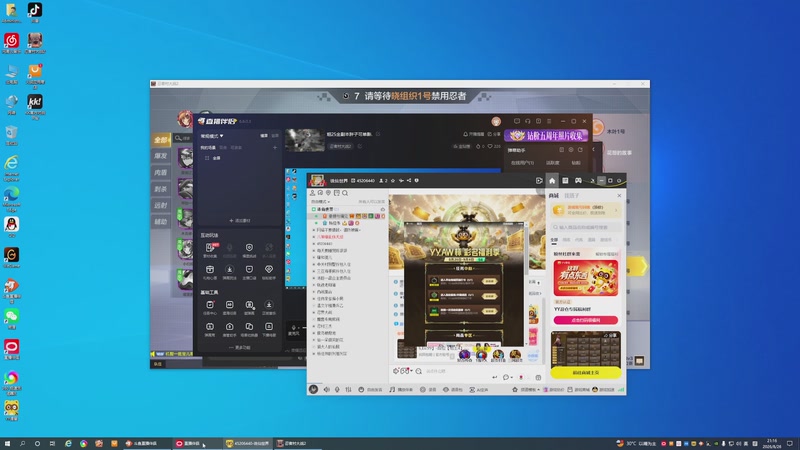800x450 pixels.
Task: Click the red promo banner in YY 商城 panel
Action: tap(585, 278)
